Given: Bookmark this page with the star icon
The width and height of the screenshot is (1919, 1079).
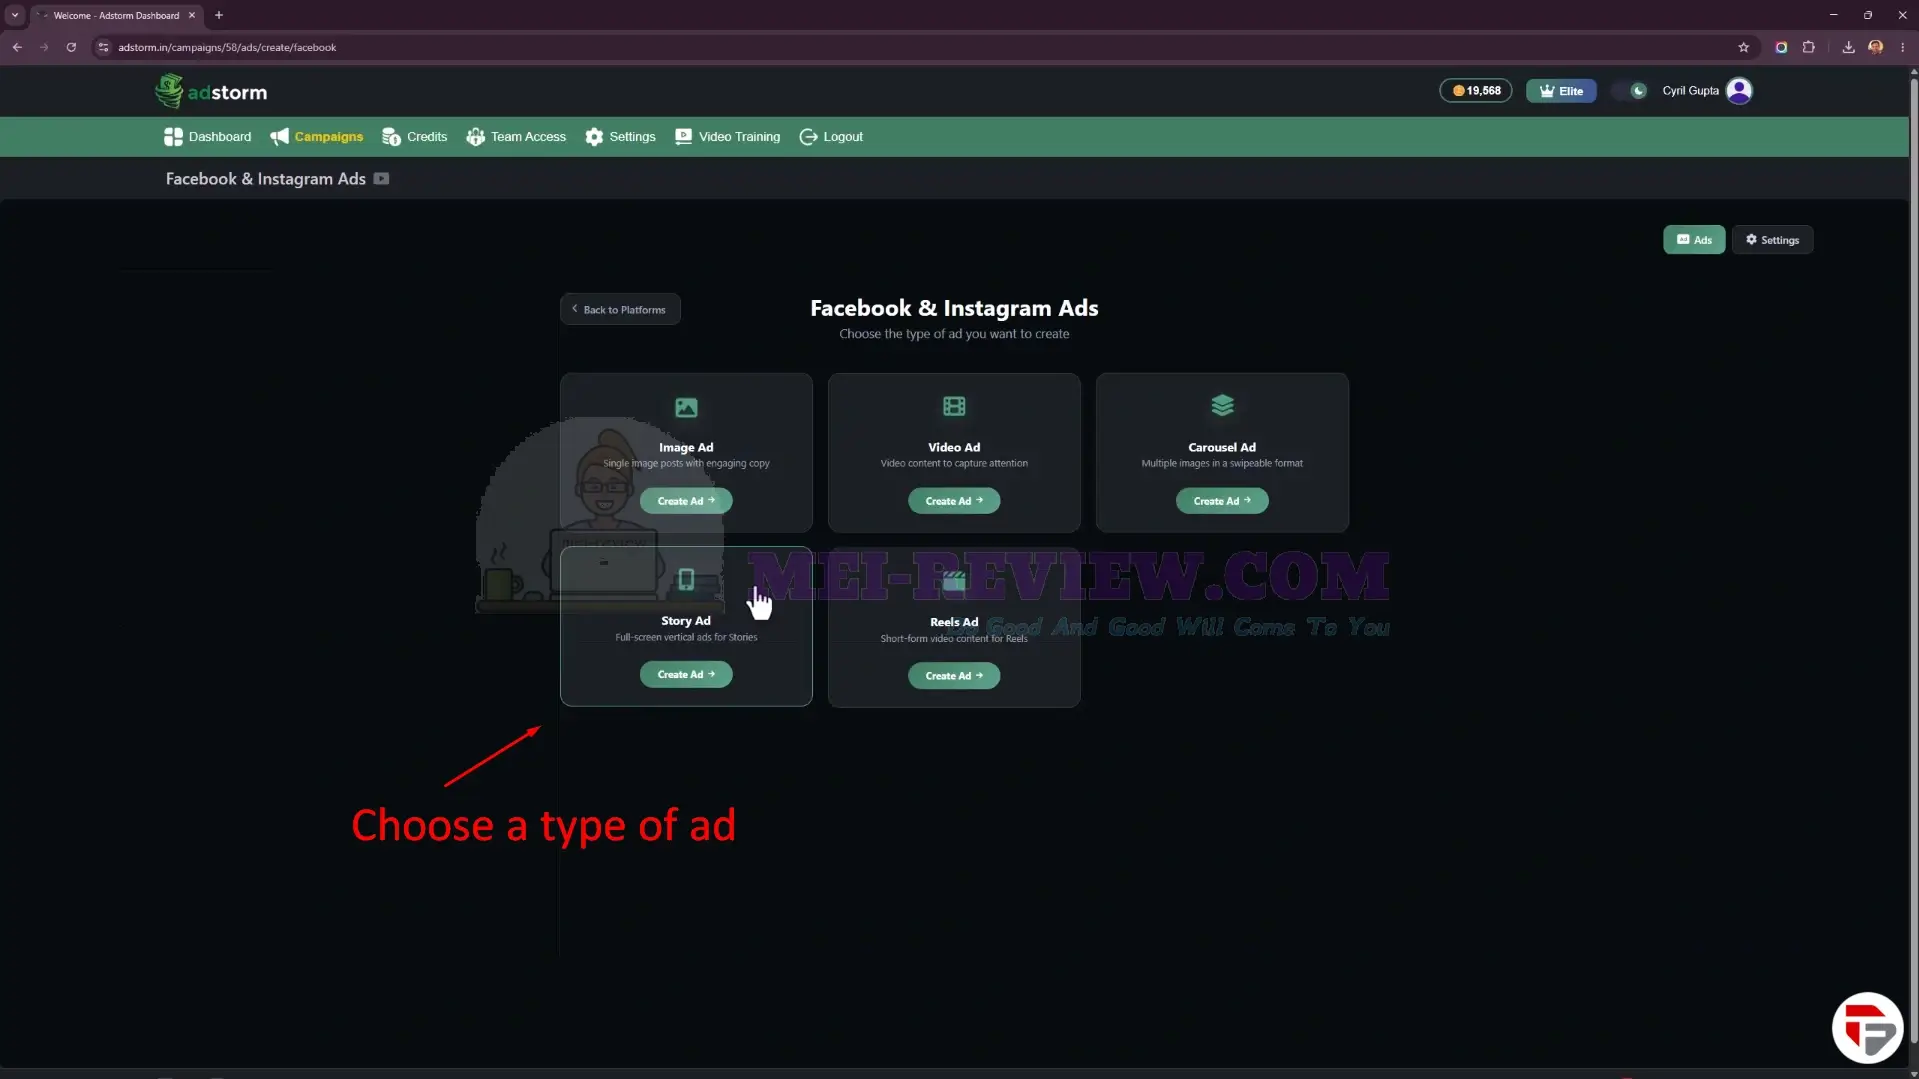Looking at the screenshot, I should [1743, 47].
